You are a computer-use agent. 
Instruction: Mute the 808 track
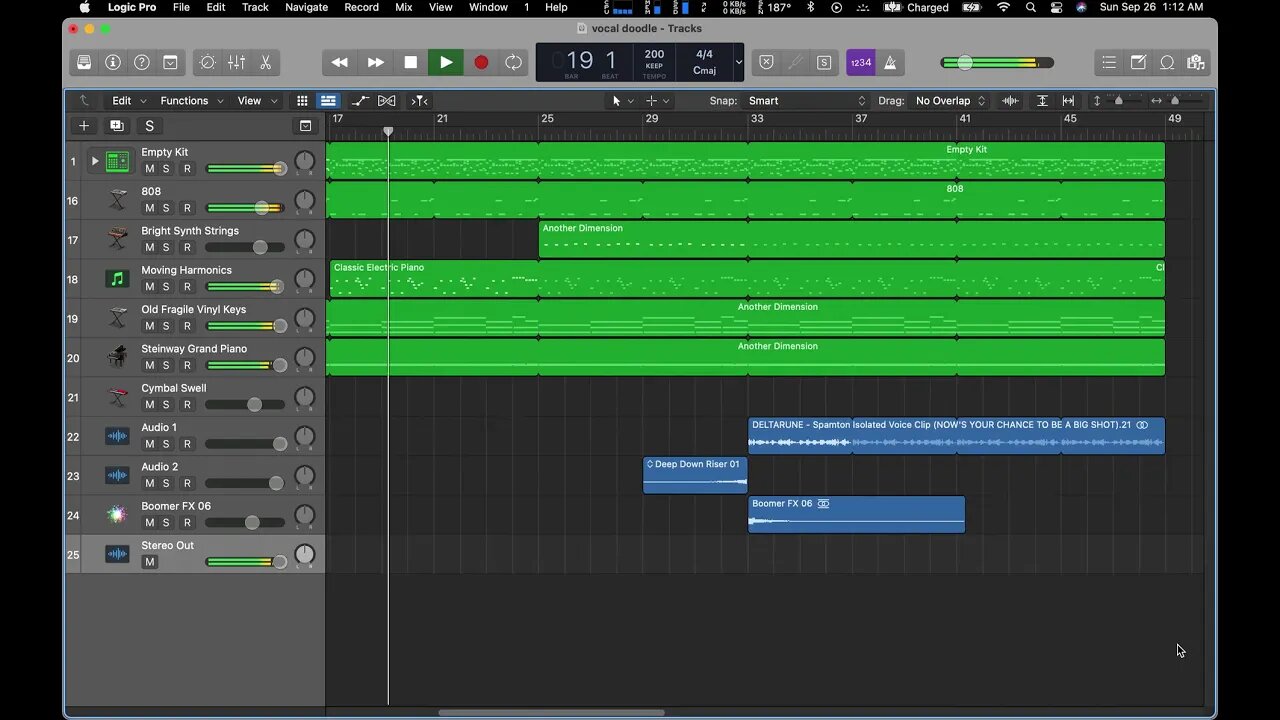pos(150,208)
